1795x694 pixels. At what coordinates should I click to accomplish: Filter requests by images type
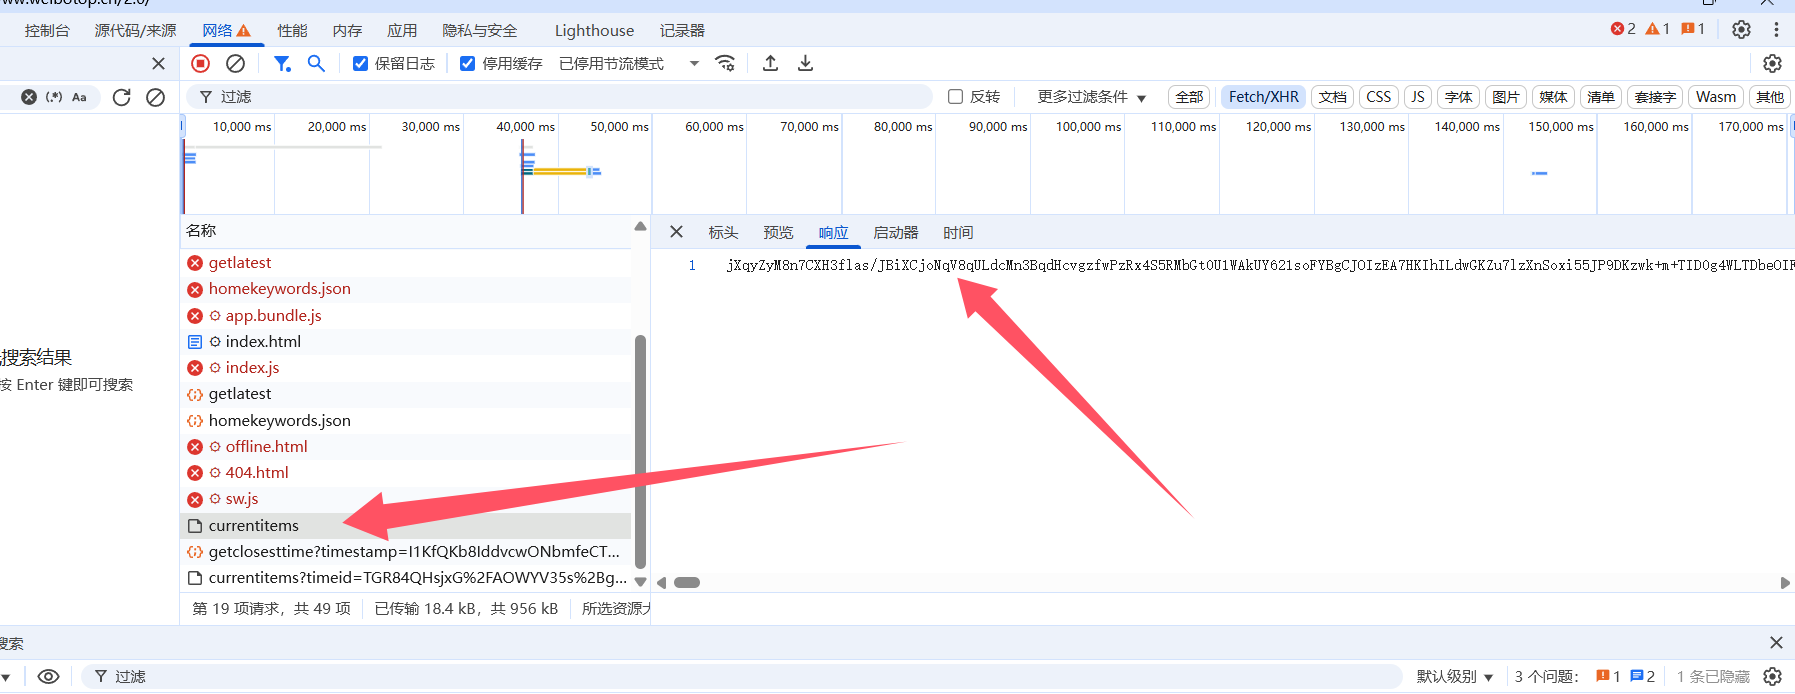coord(1506,97)
